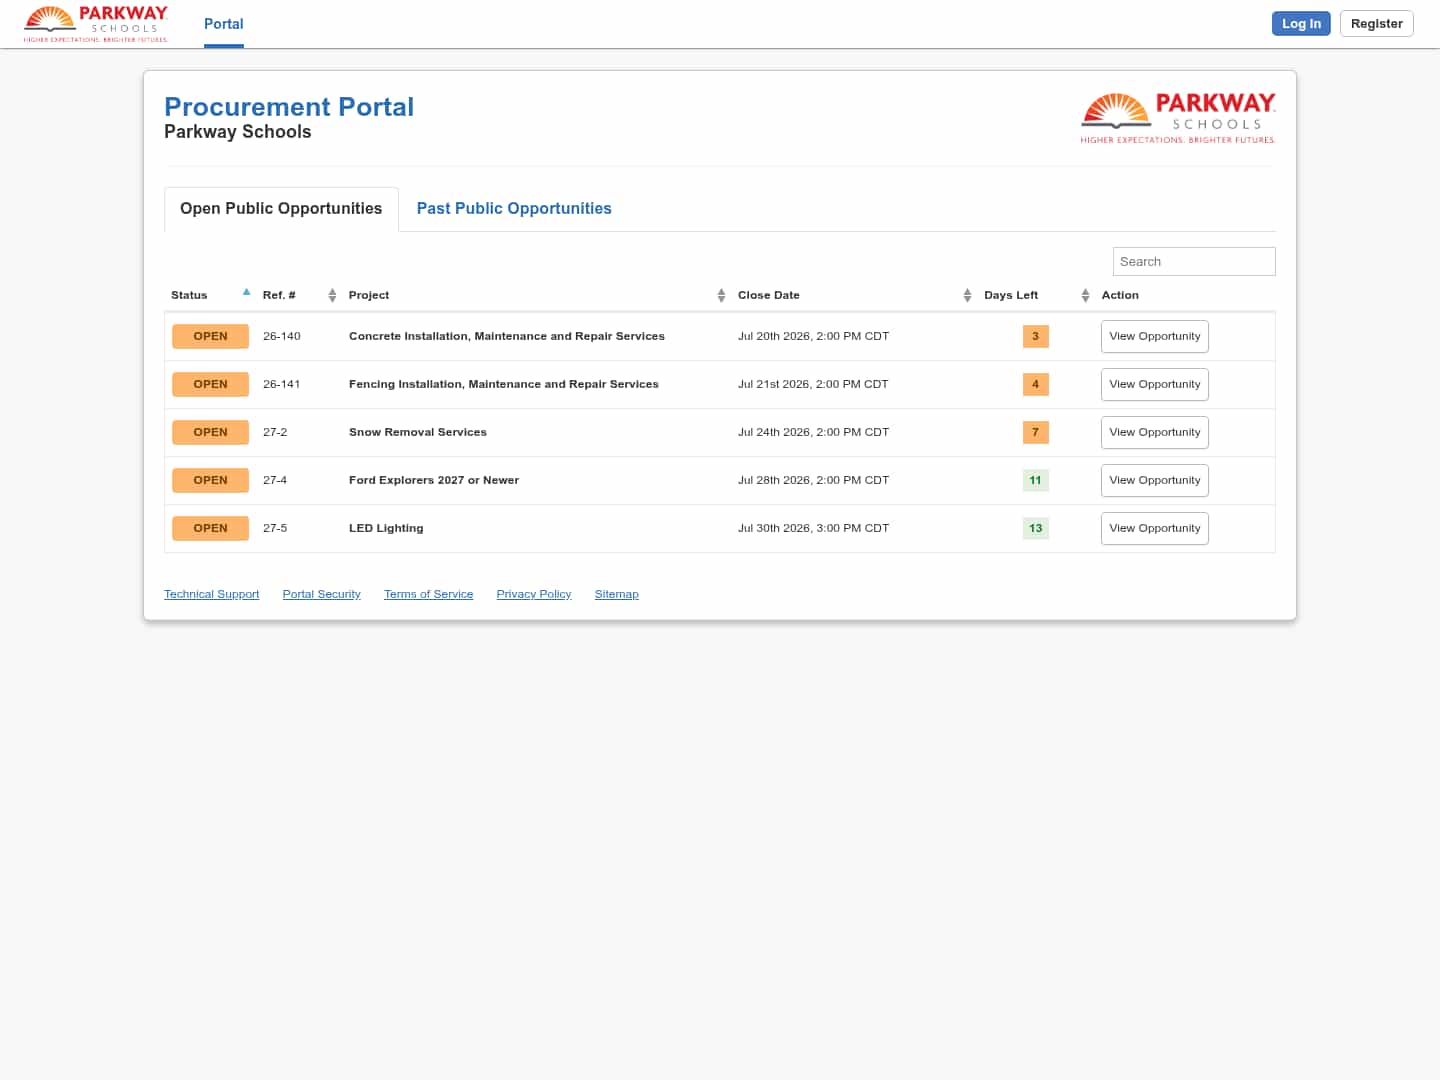View Opportunity for LED Lighting

click(x=1154, y=528)
